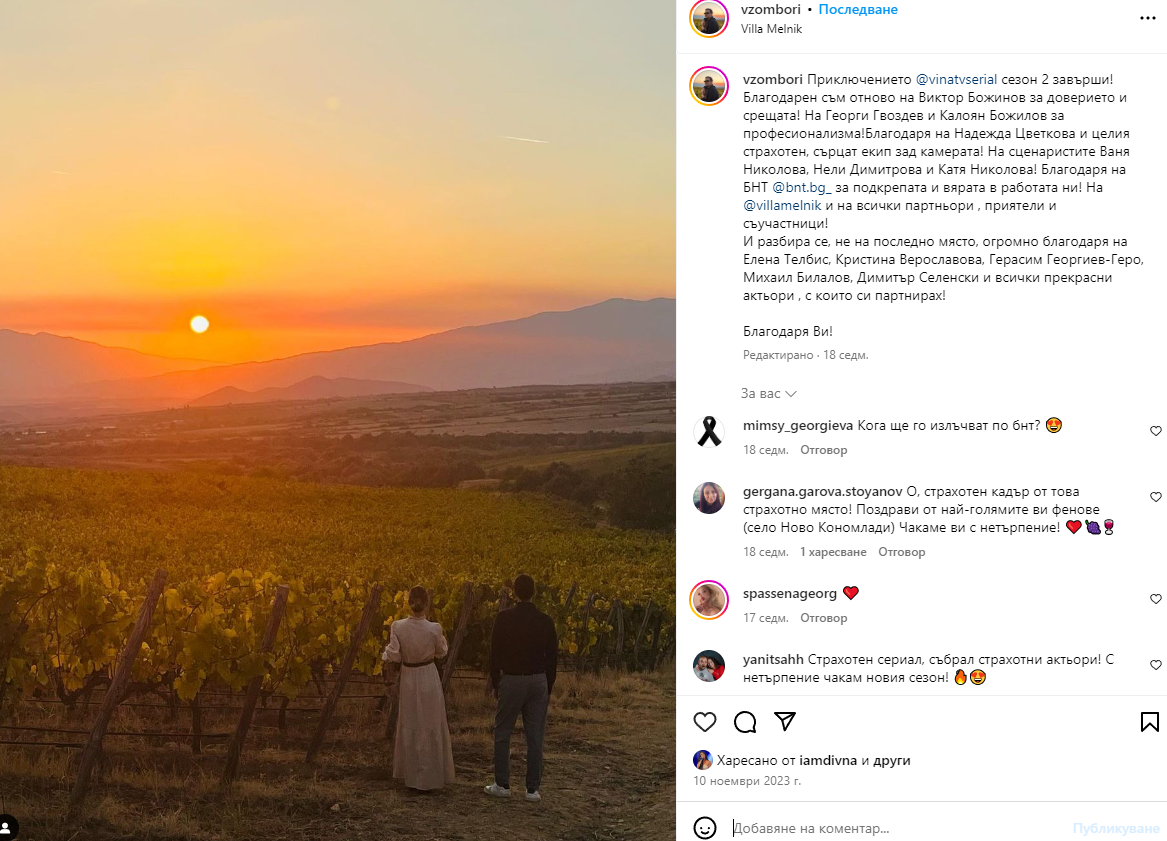Share post via paper plane icon
Viewport: 1167px width, 841px height.
coord(785,722)
